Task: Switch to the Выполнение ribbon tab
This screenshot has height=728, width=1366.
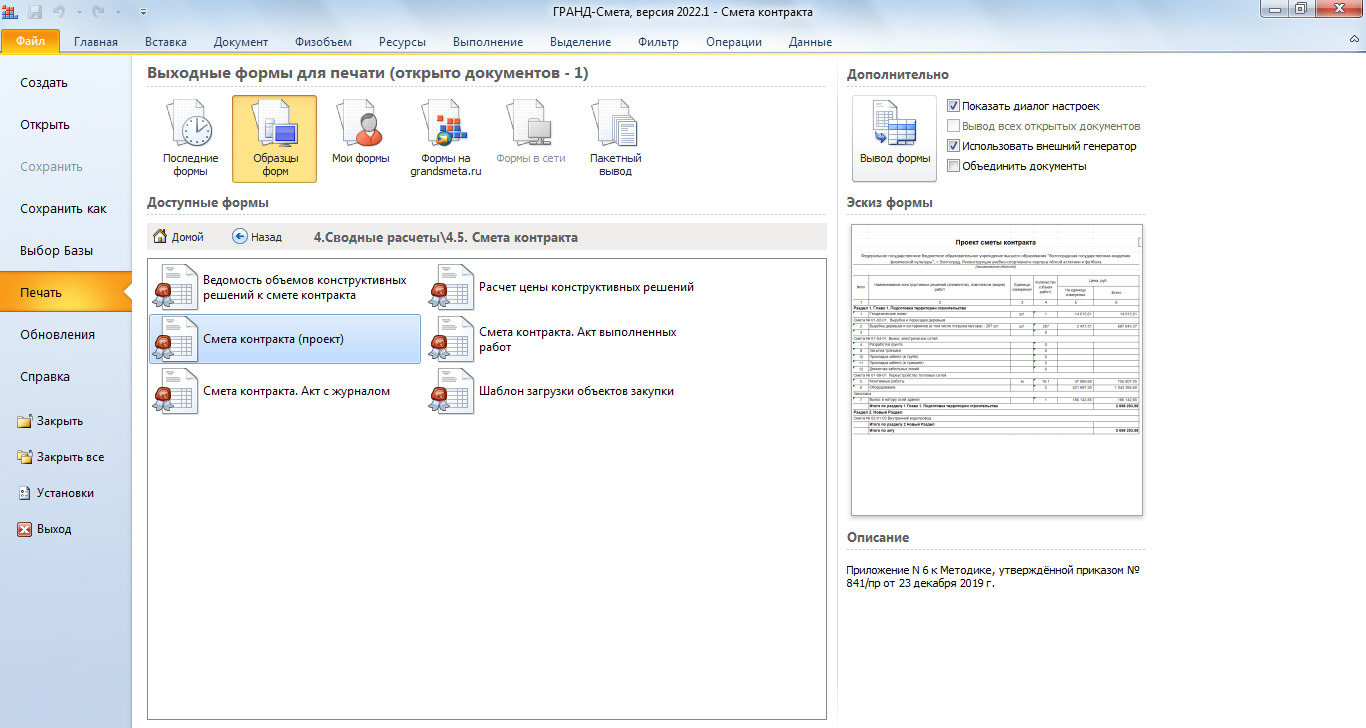Action: click(x=488, y=42)
